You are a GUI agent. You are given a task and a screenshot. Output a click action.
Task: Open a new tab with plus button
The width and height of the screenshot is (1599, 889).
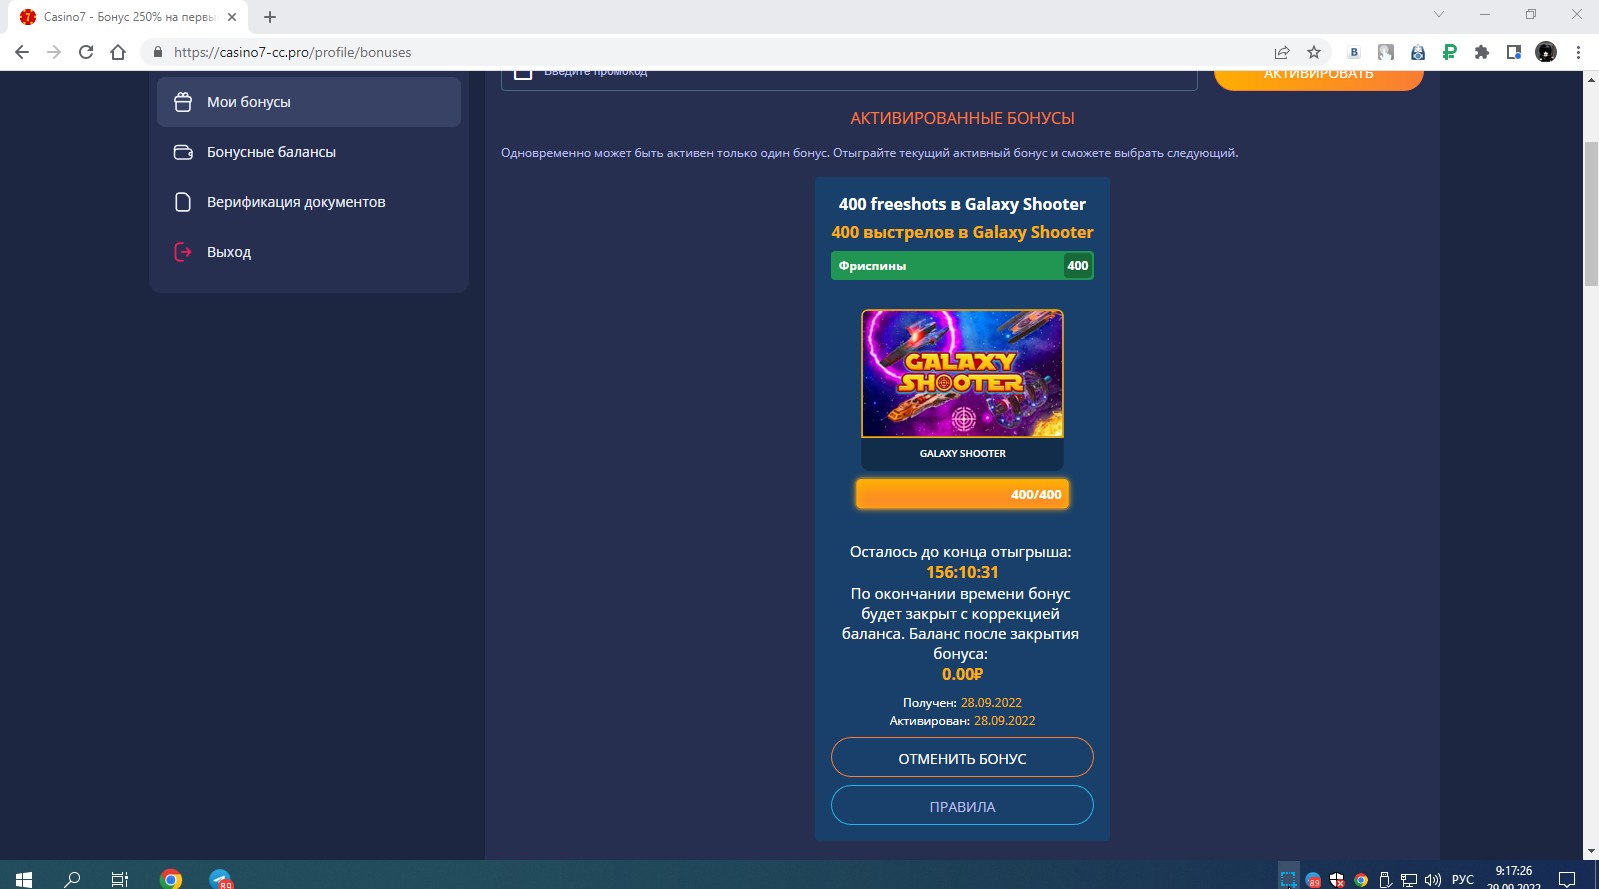pyautogui.click(x=270, y=17)
